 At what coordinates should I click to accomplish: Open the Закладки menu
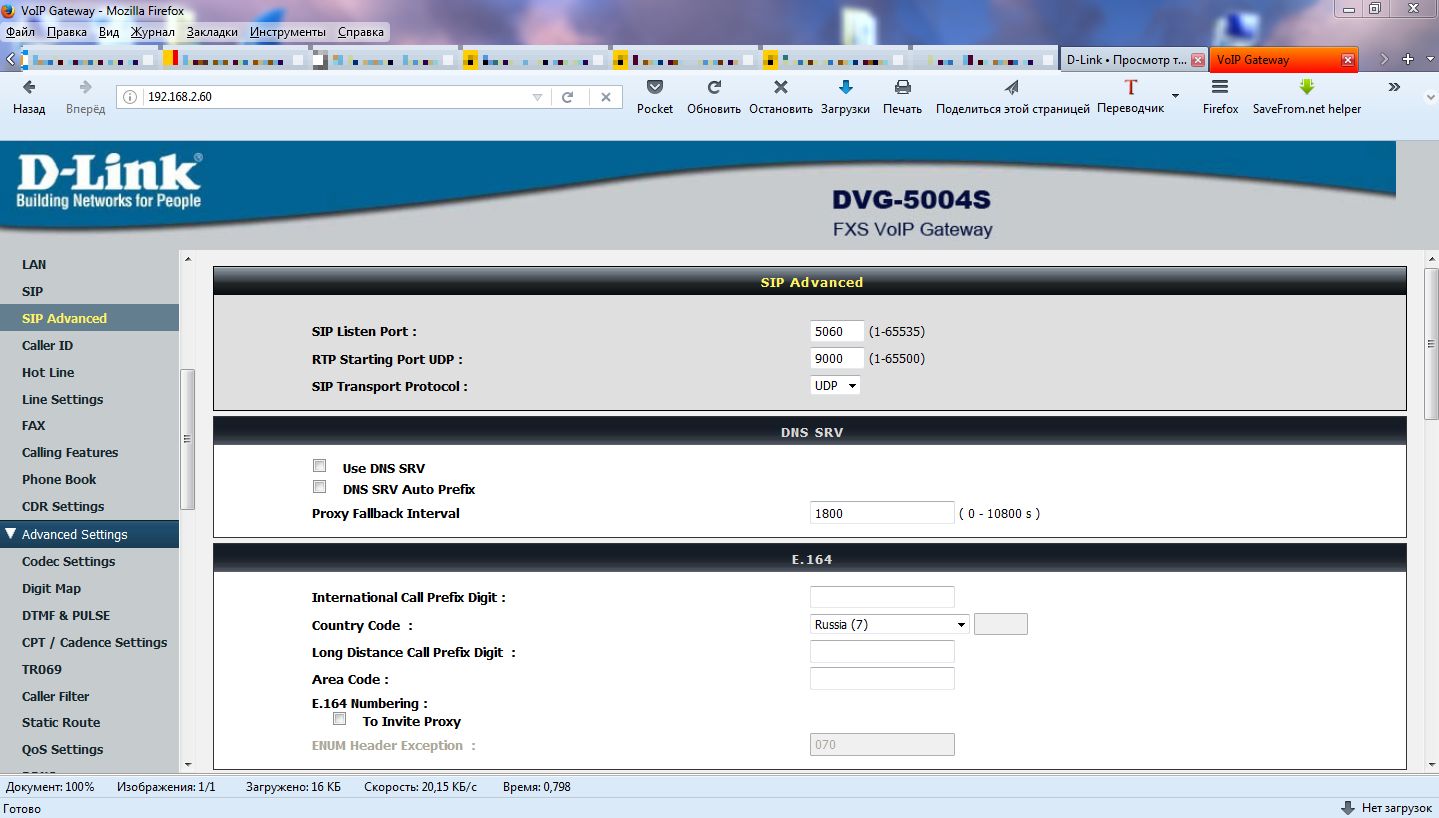point(212,32)
